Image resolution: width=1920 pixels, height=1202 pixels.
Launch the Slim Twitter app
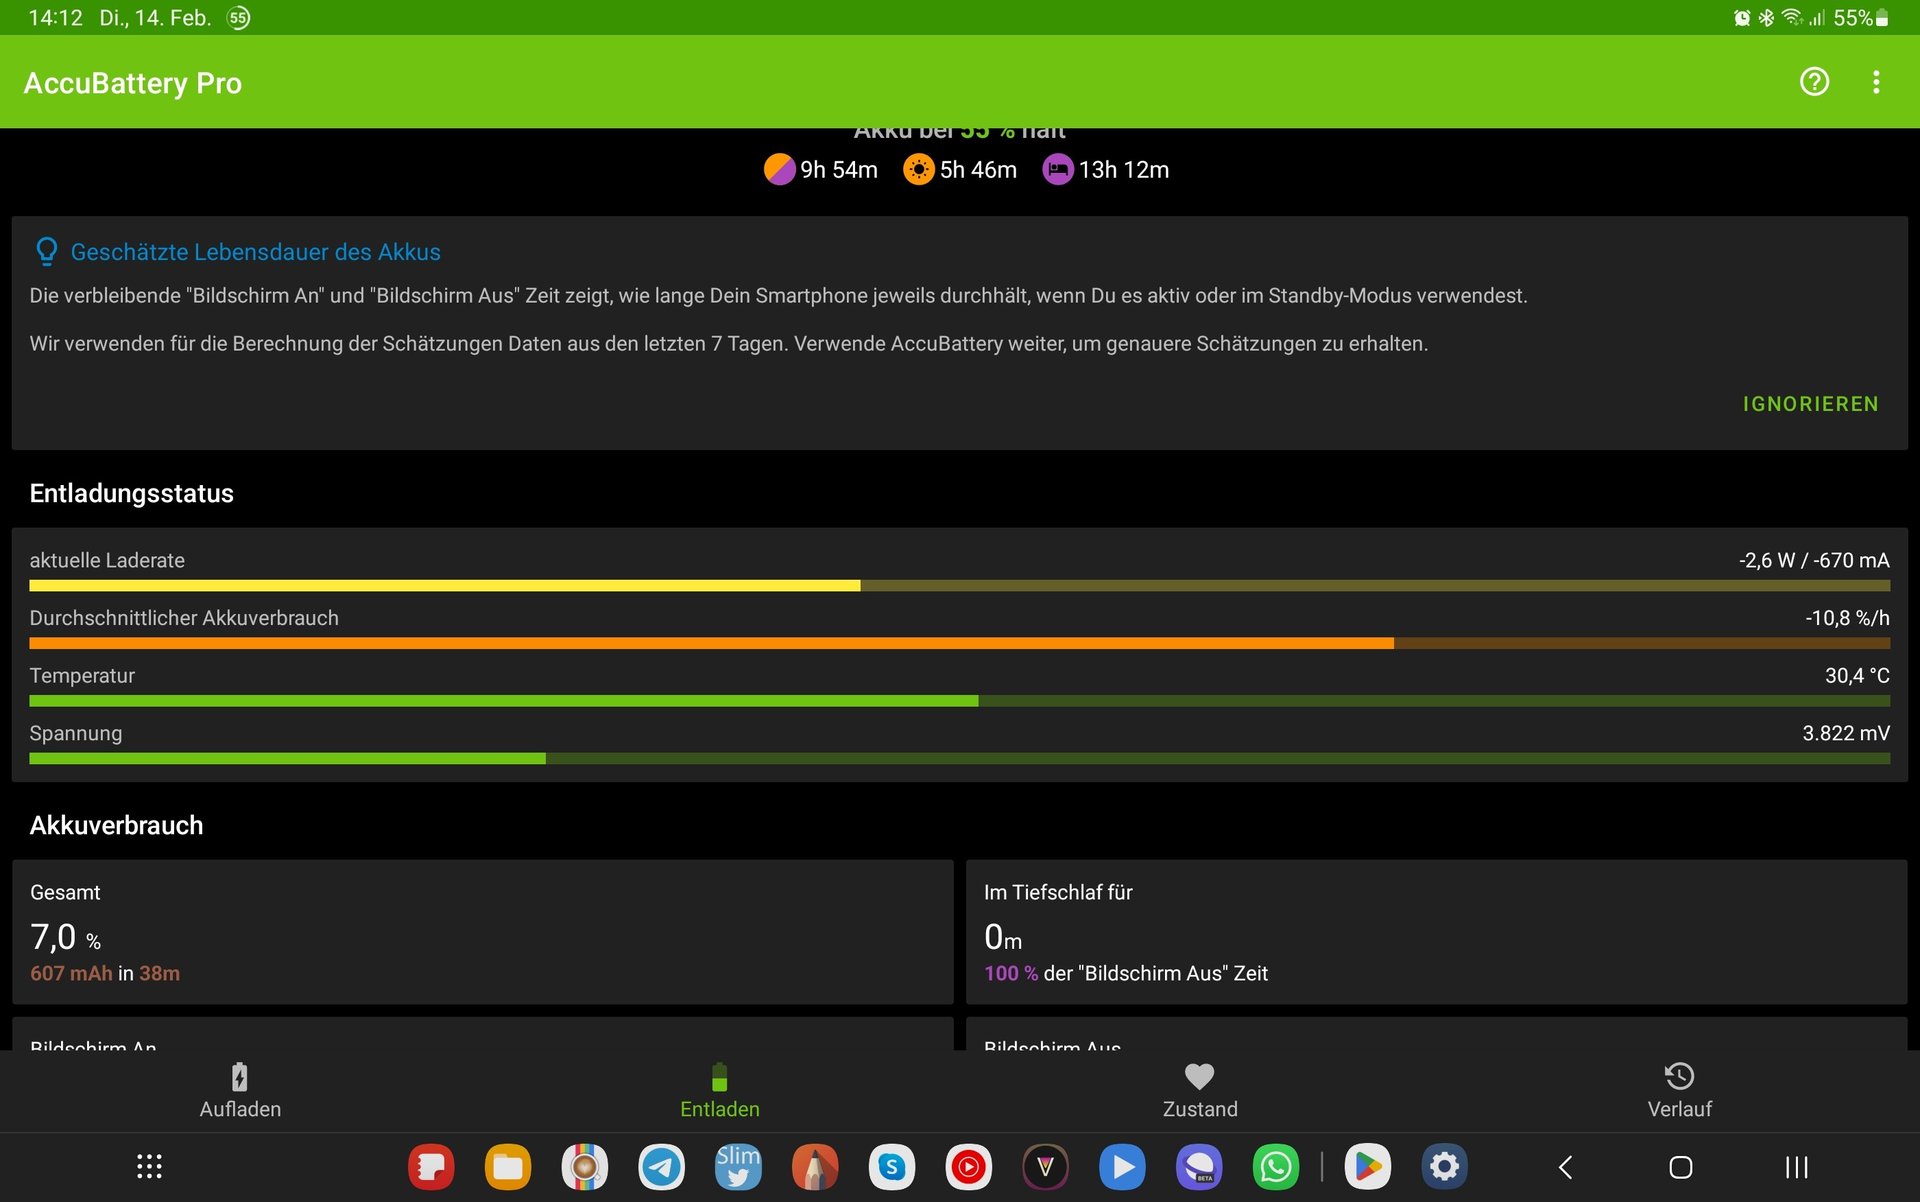pyautogui.click(x=738, y=1167)
